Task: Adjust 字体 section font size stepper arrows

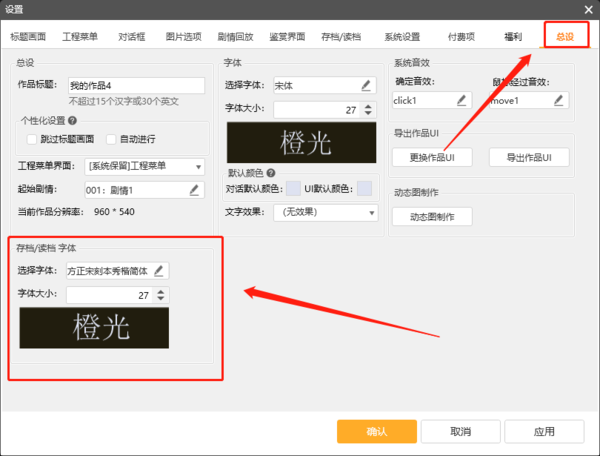Action: click(369, 109)
